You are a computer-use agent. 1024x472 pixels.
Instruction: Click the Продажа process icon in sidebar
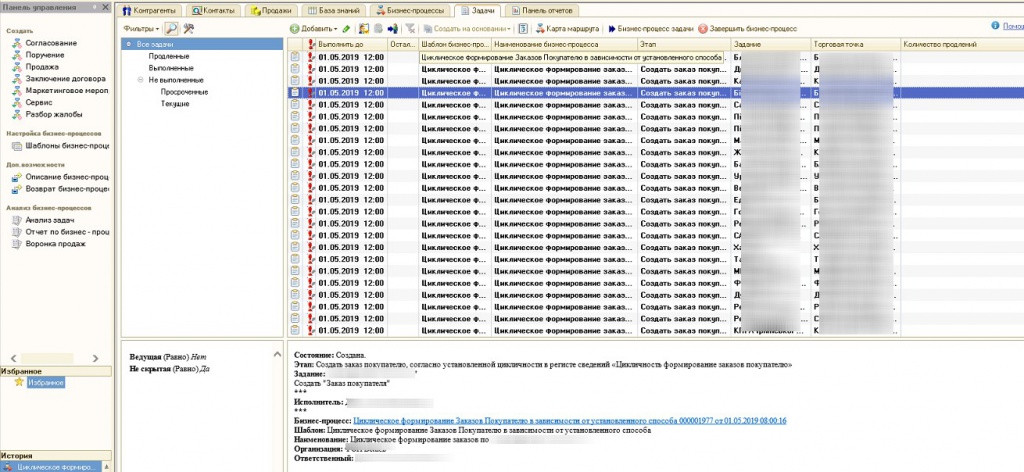17,67
